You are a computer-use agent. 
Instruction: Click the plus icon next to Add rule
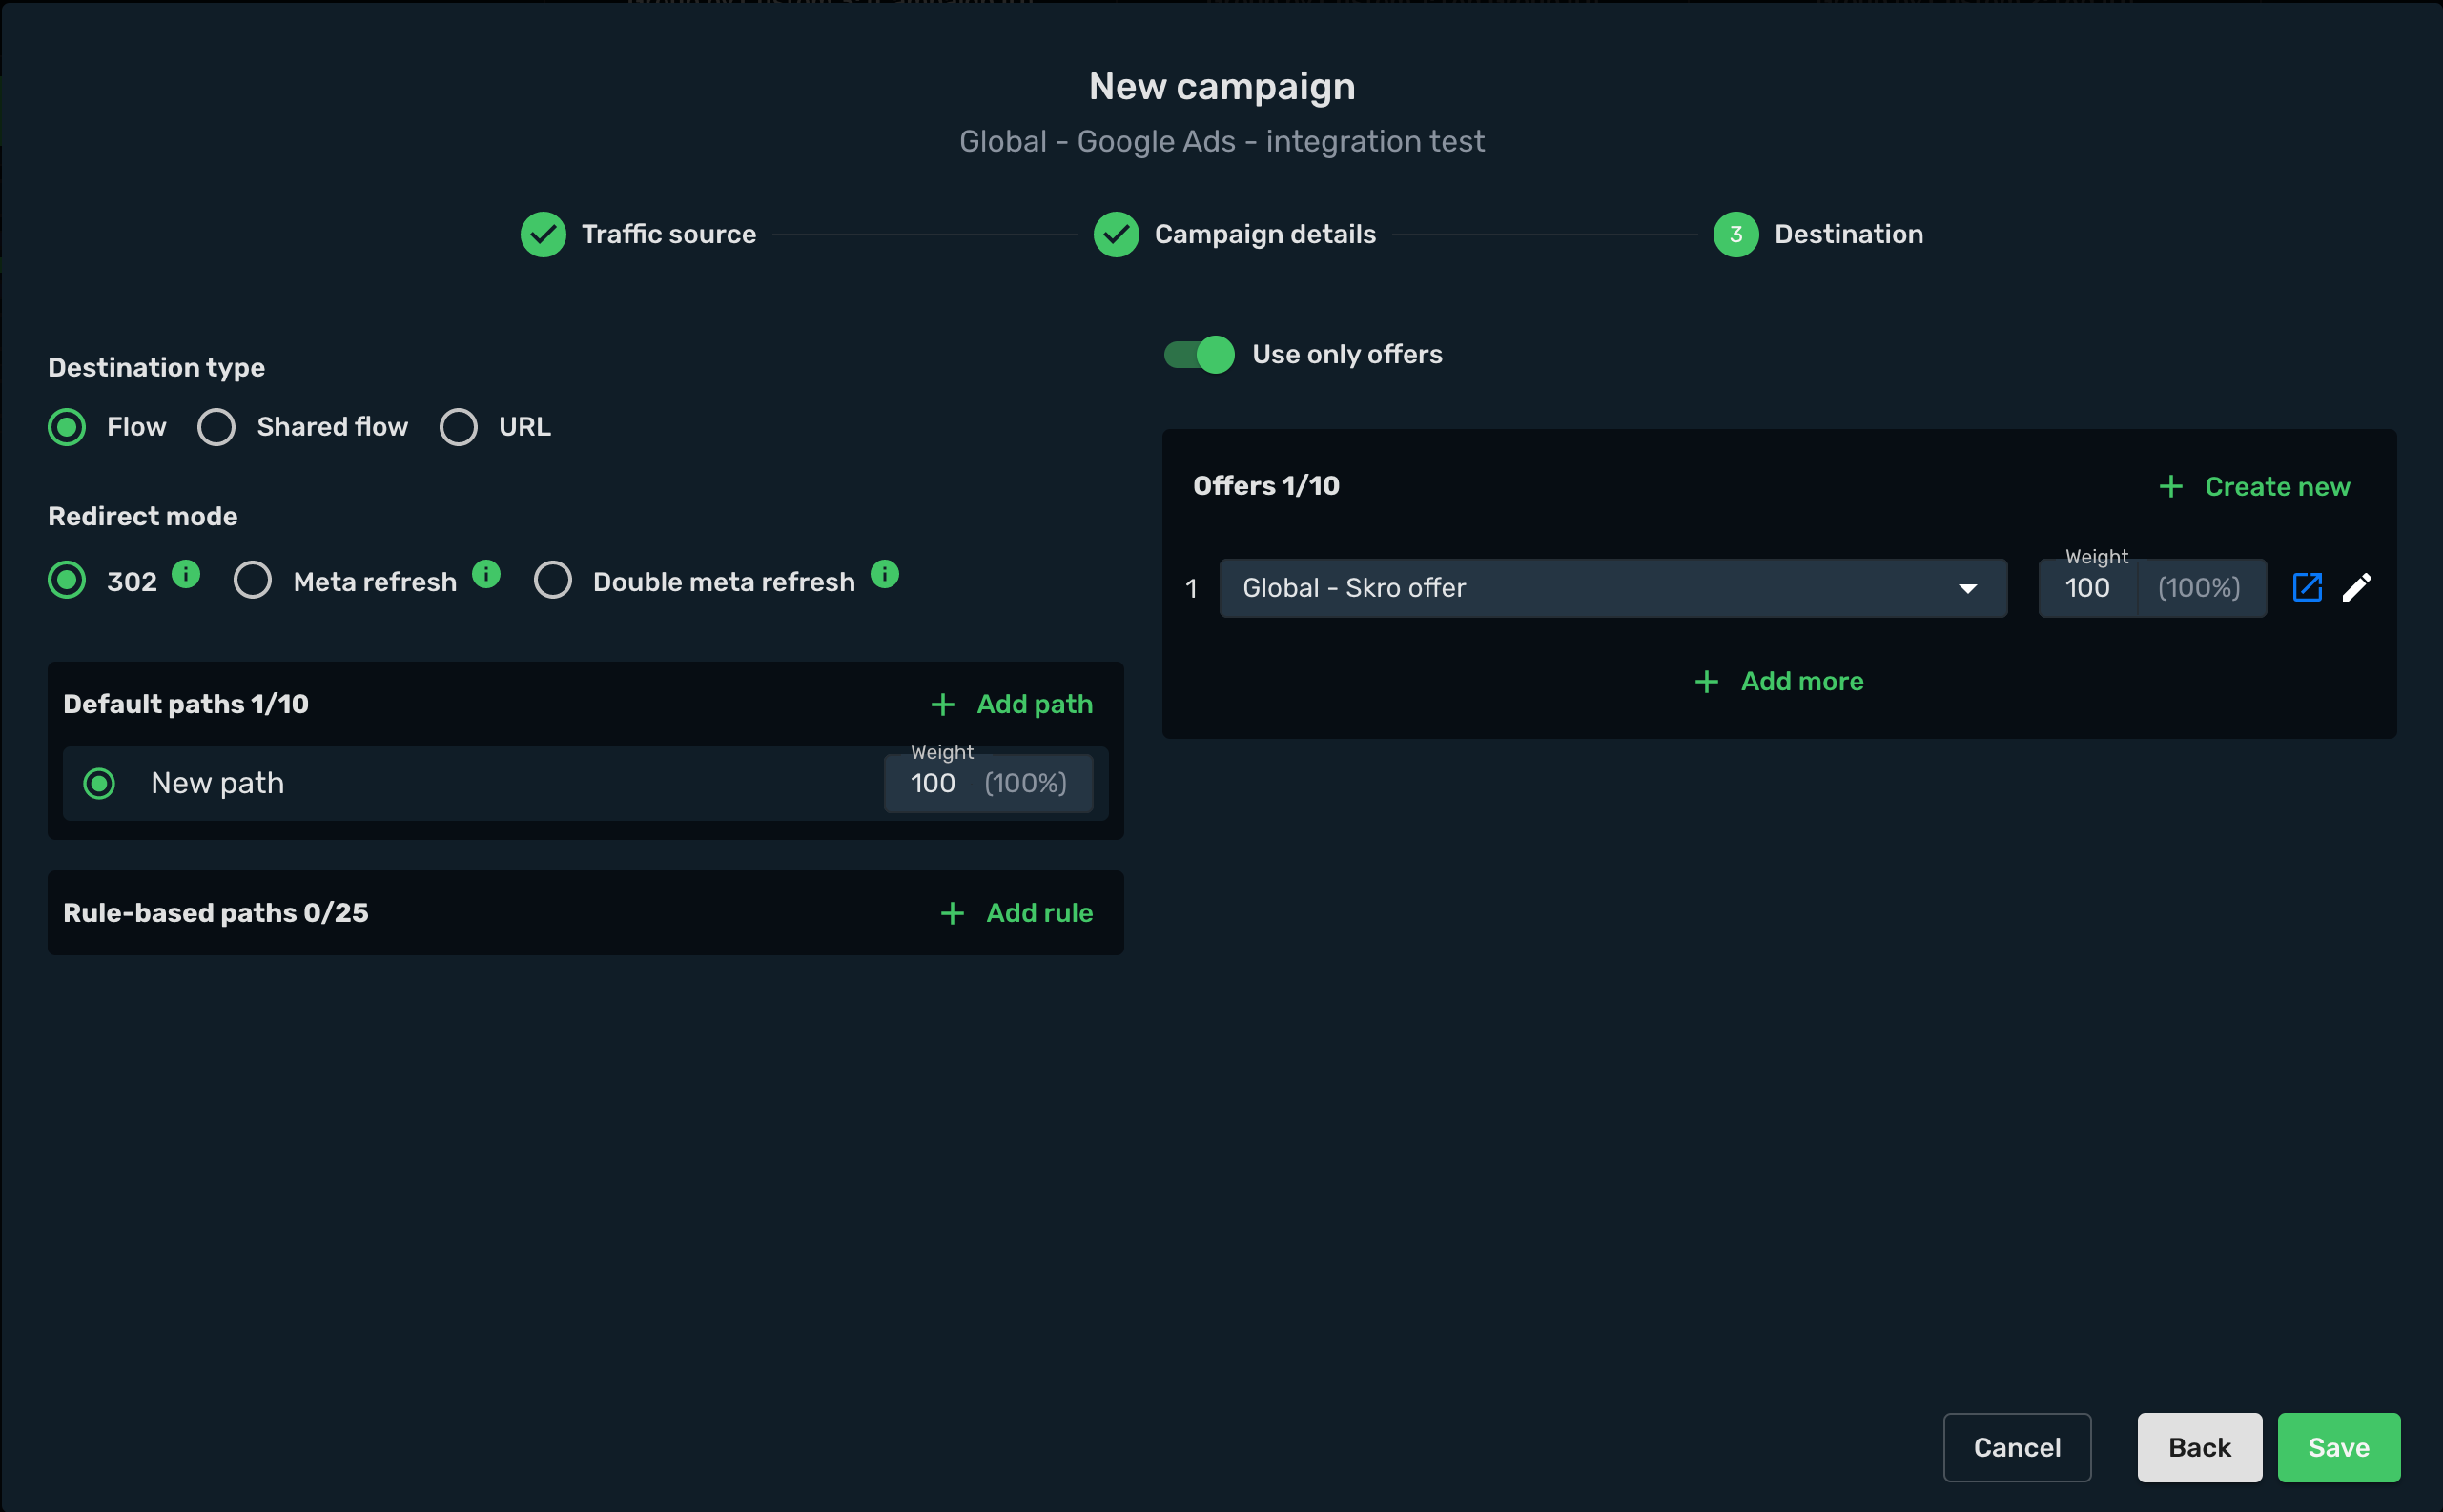click(x=952, y=913)
